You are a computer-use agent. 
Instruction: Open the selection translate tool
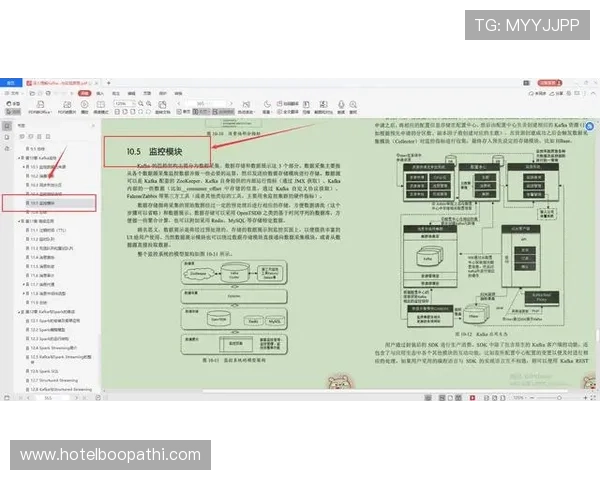(x=287, y=104)
